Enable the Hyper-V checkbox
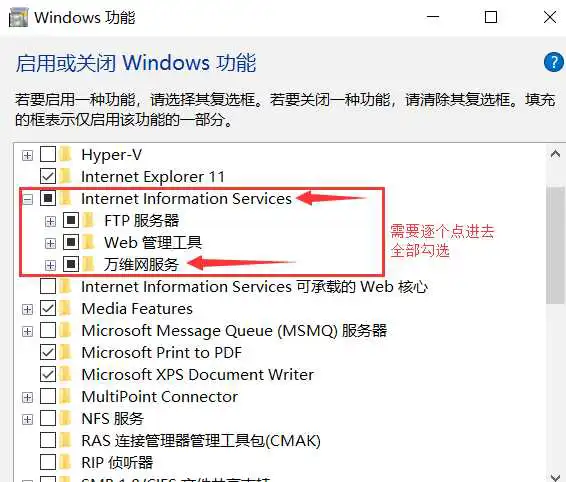 [x=48, y=155]
